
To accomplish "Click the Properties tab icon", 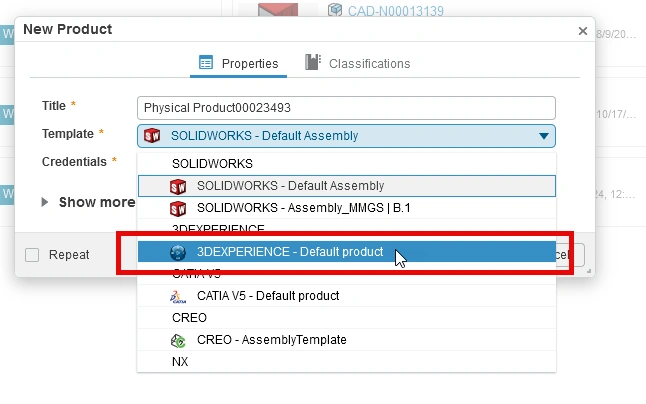I will tap(206, 63).
